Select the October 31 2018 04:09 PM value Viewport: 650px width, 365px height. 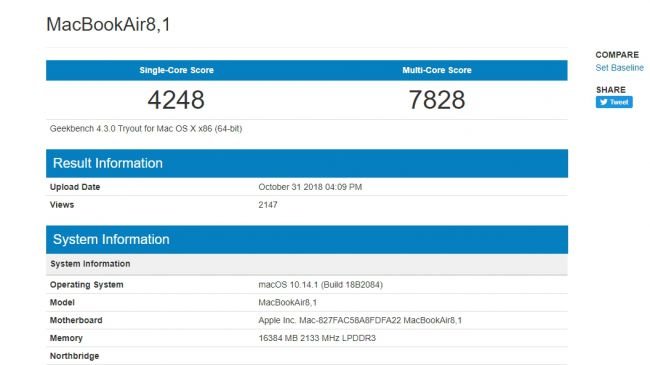310,187
